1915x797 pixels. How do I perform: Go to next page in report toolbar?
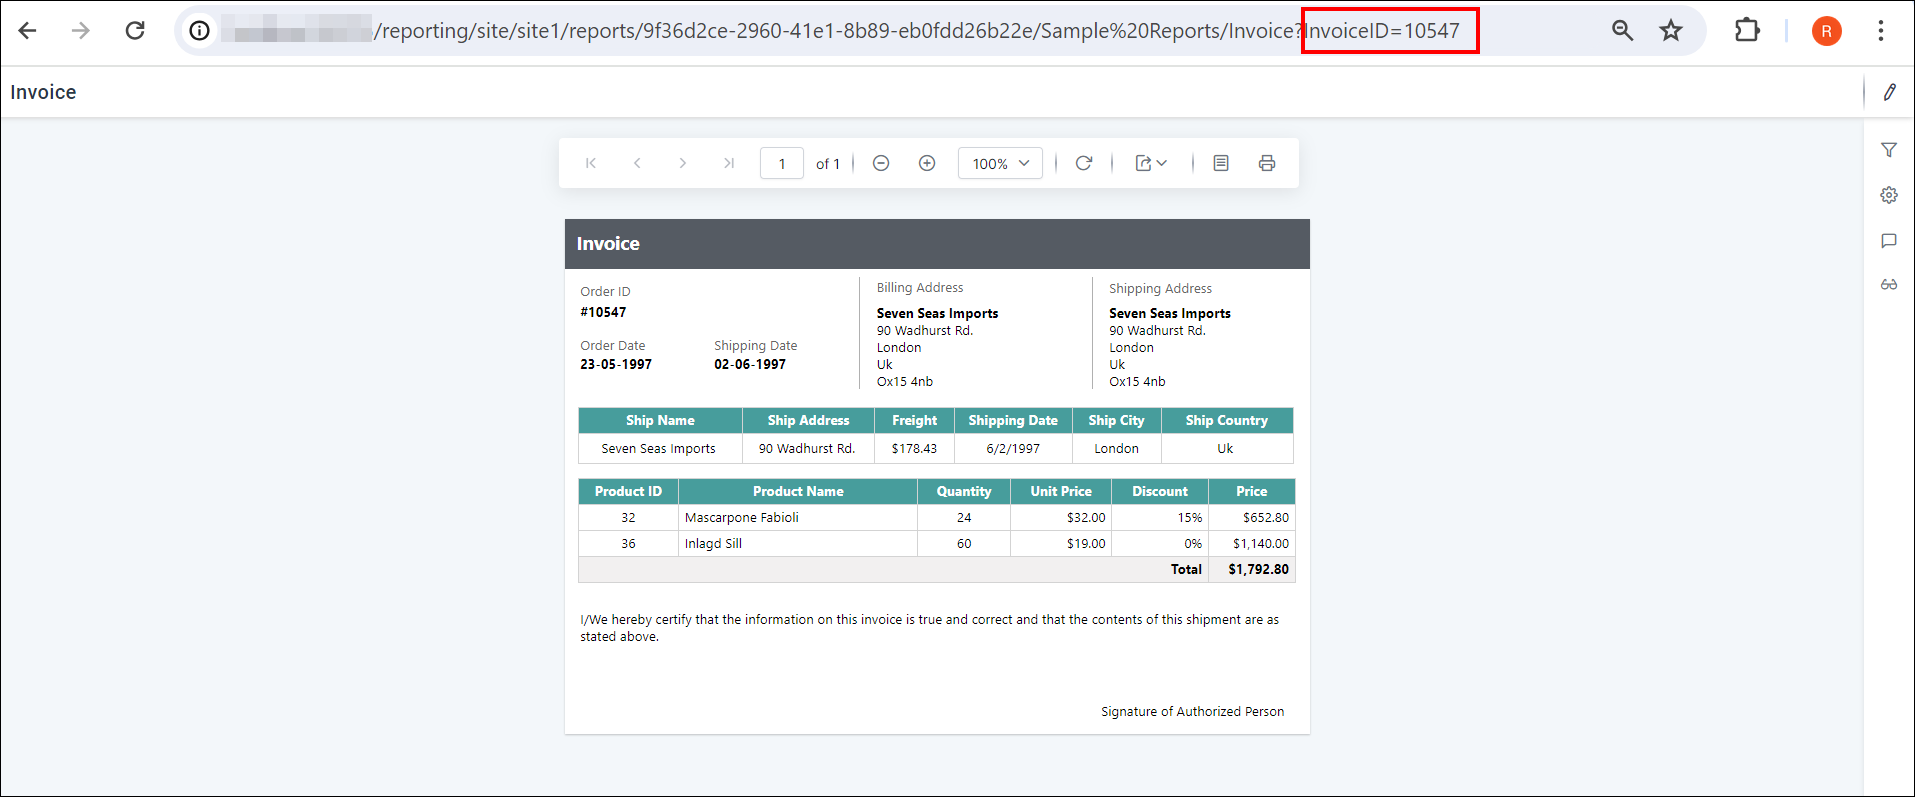pyautogui.click(x=683, y=163)
